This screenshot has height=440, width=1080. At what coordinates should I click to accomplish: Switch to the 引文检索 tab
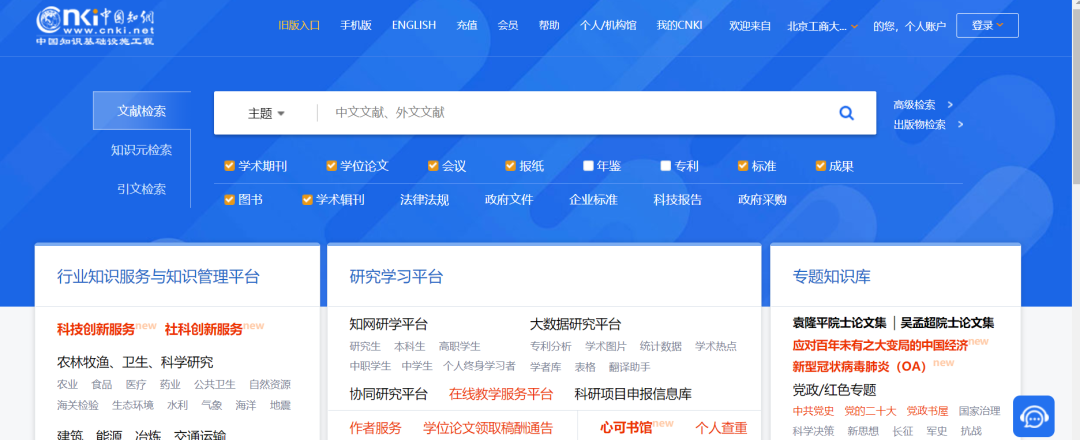tap(141, 189)
